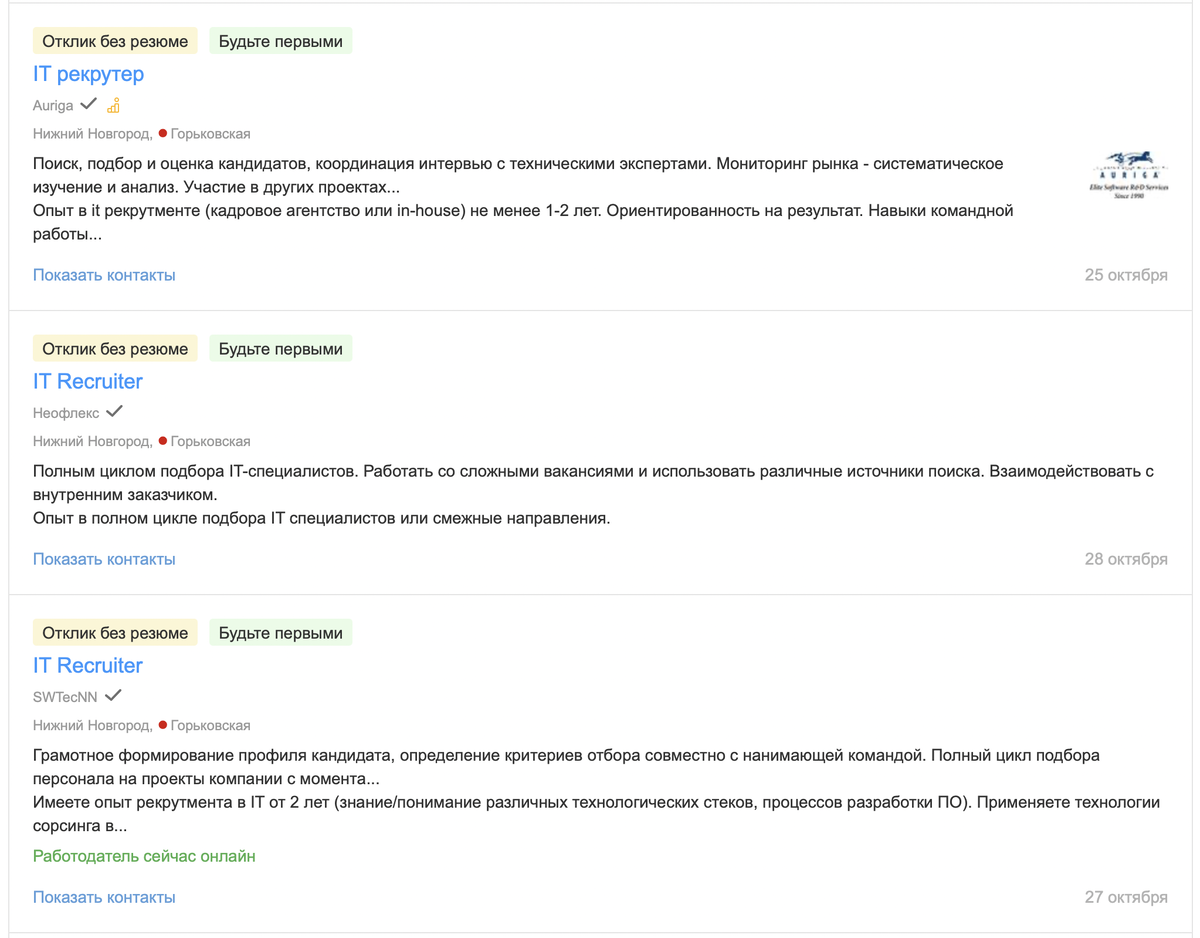Click the Работодатель сейчас онлайн link
Image resolution: width=1200 pixels, height=938 pixels.
pyautogui.click(x=144, y=856)
